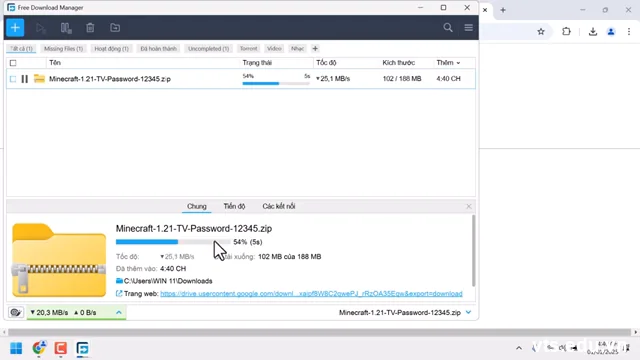Close the download details panel

point(469,207)
